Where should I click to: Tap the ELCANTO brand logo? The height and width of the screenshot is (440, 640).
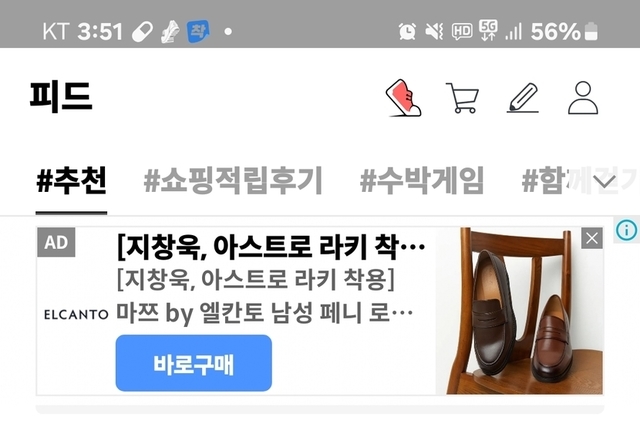click(76, 315)
